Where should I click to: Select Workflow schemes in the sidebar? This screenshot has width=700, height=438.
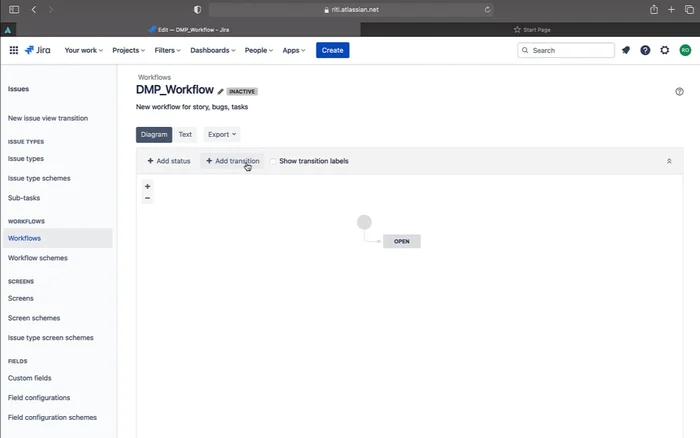[38, 258]
